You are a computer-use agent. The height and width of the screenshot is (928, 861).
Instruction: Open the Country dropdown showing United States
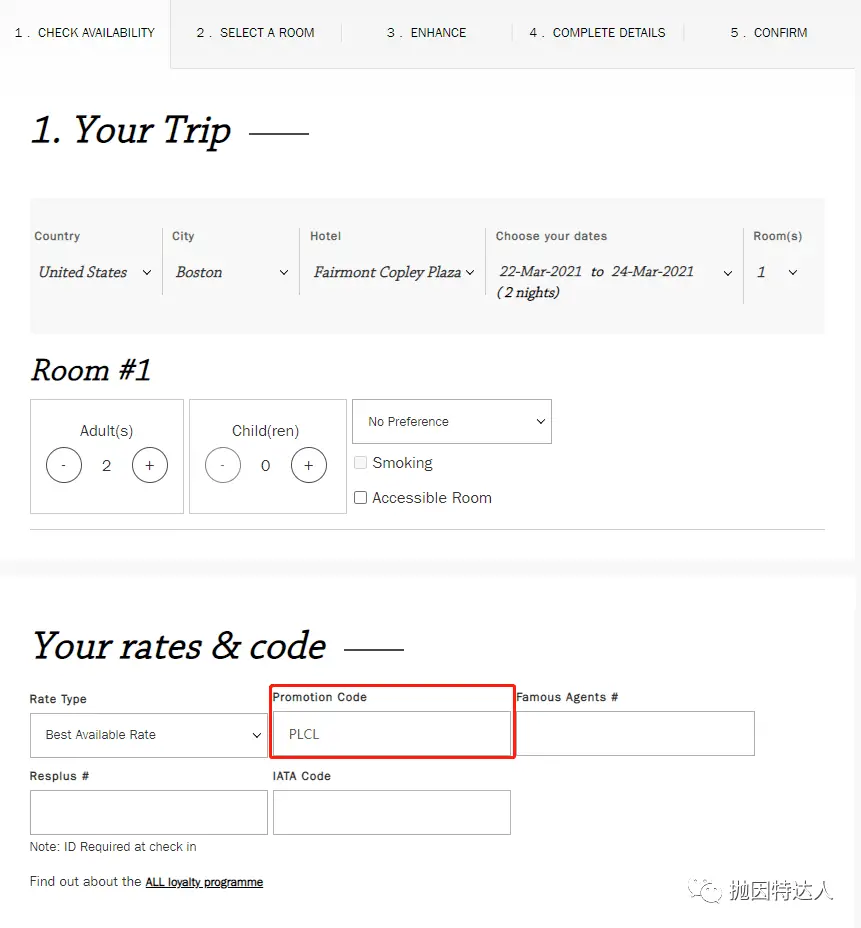95,272
